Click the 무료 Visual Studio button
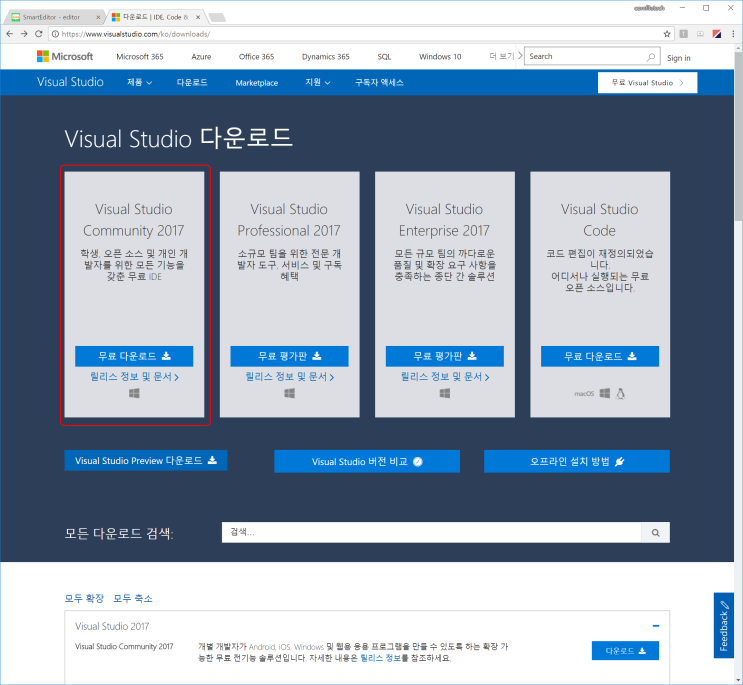Image resolution: width=743 pixels, height=685 pixels. [647, 82]
